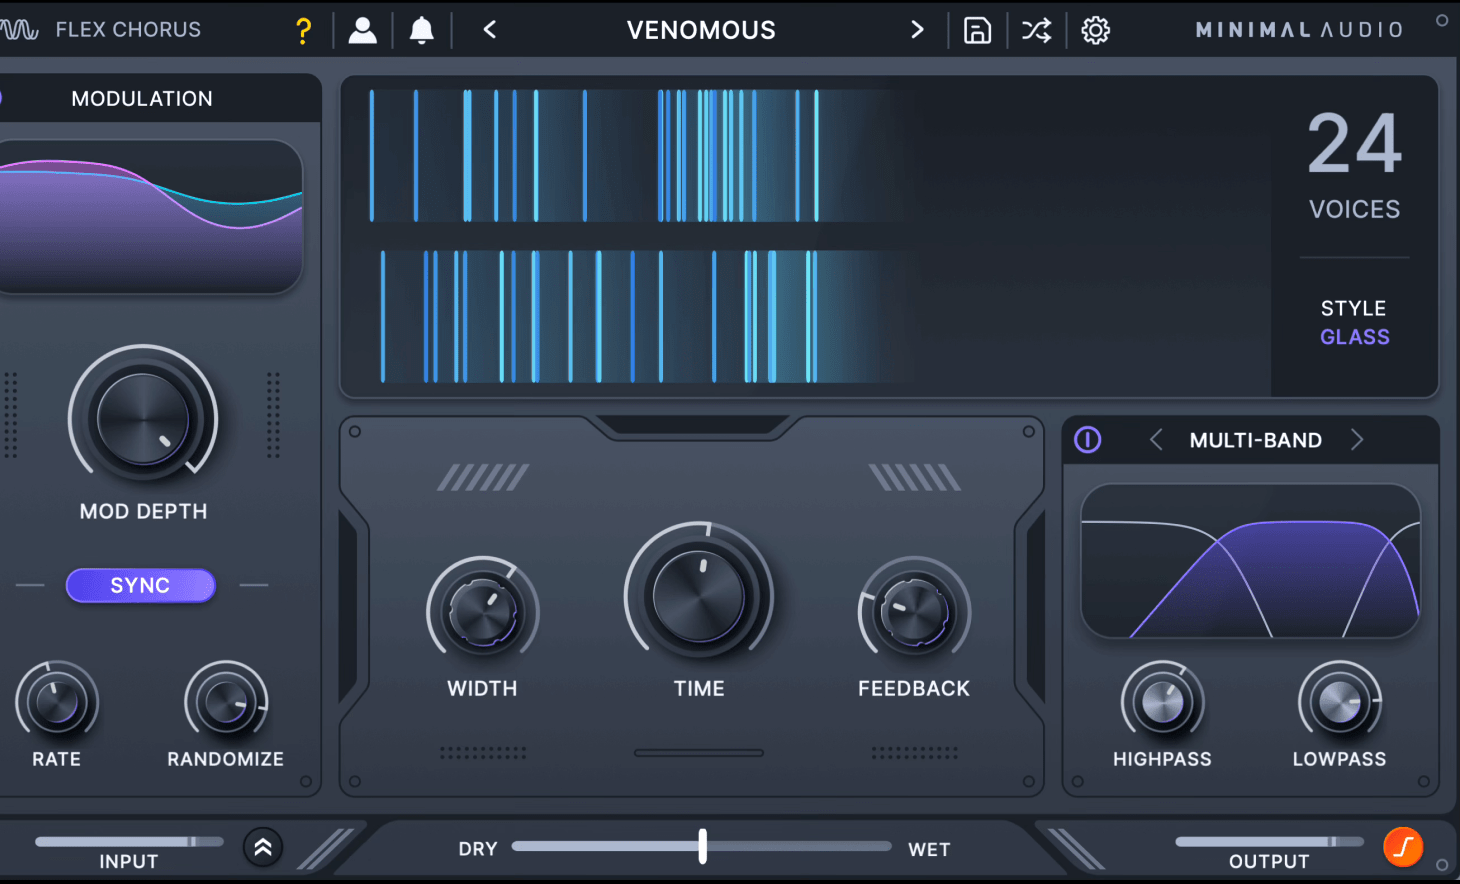The height and width of the screenshot is (884, 1460).
Task: Go to next preset arrow
Action: (x=917, y=30)
